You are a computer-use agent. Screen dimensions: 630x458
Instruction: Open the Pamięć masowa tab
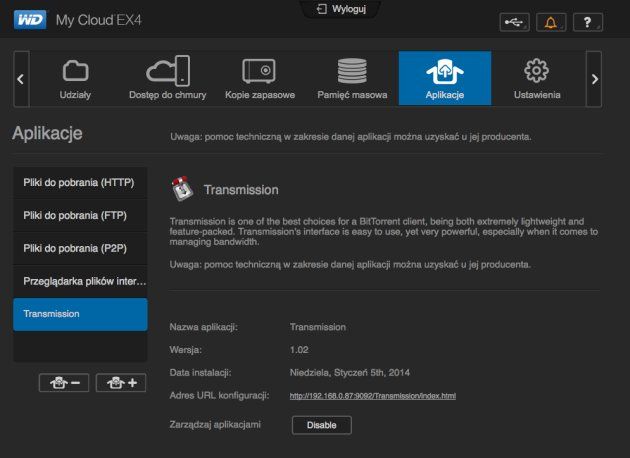(352, 79)
